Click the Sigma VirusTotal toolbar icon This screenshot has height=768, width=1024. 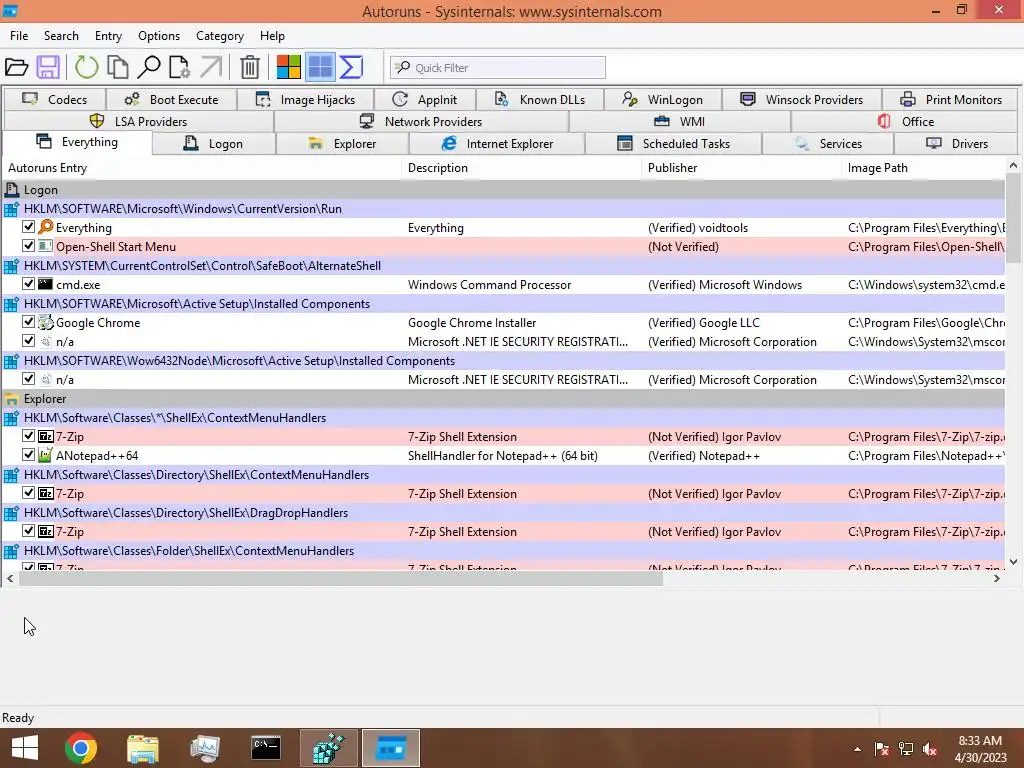pos(351,67)
